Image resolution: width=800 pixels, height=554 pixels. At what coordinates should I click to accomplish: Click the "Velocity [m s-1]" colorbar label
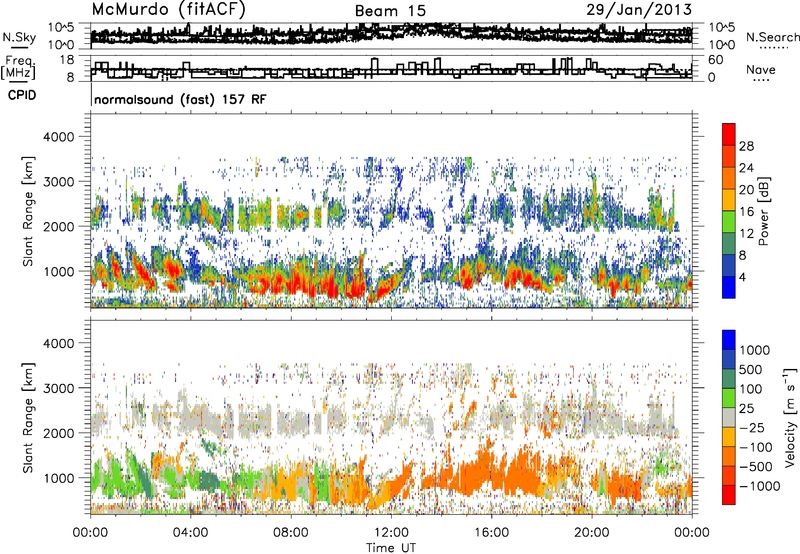(x=790, y=417)
